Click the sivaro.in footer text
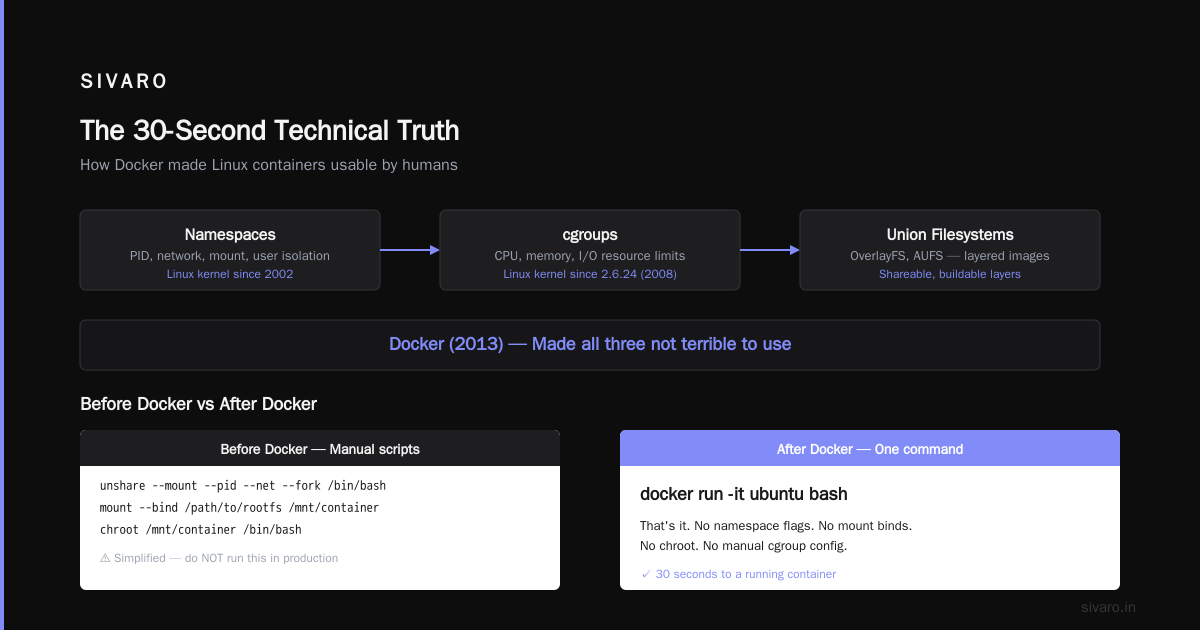This screenshot has width=1200, height=630. (1109, 607)
